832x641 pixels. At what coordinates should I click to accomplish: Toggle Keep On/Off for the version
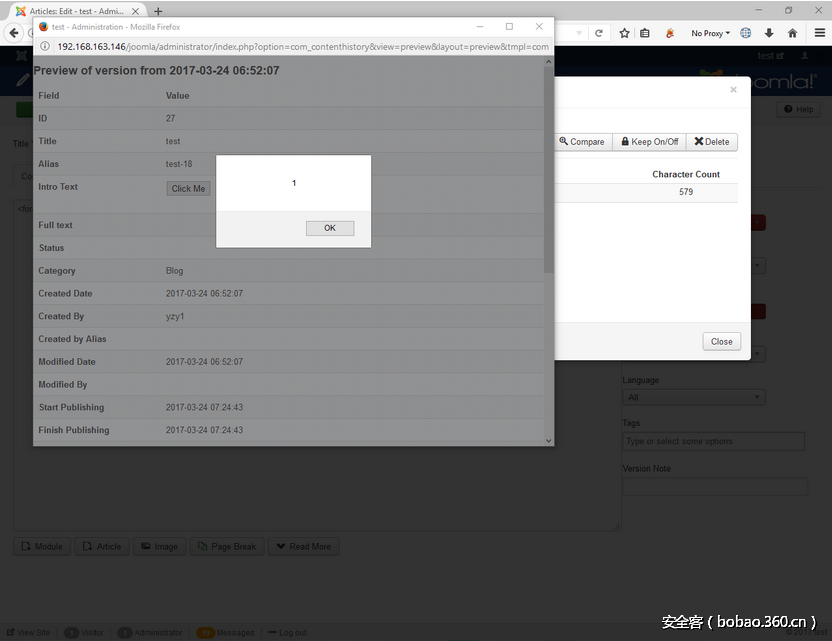[x=649, y=142]
